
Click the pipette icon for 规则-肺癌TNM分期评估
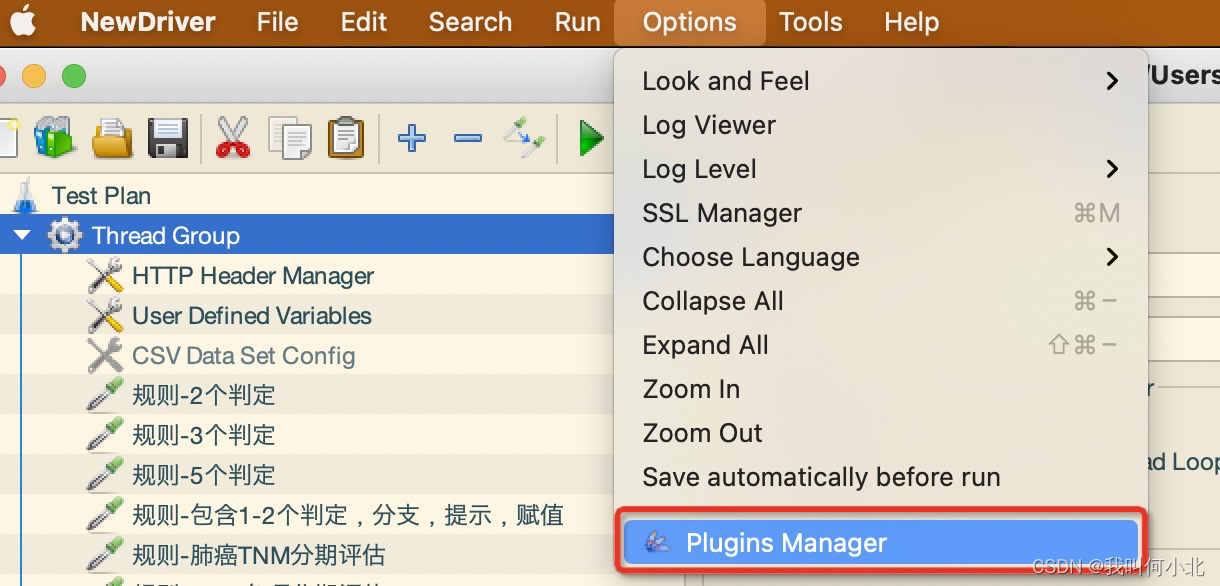105,555
